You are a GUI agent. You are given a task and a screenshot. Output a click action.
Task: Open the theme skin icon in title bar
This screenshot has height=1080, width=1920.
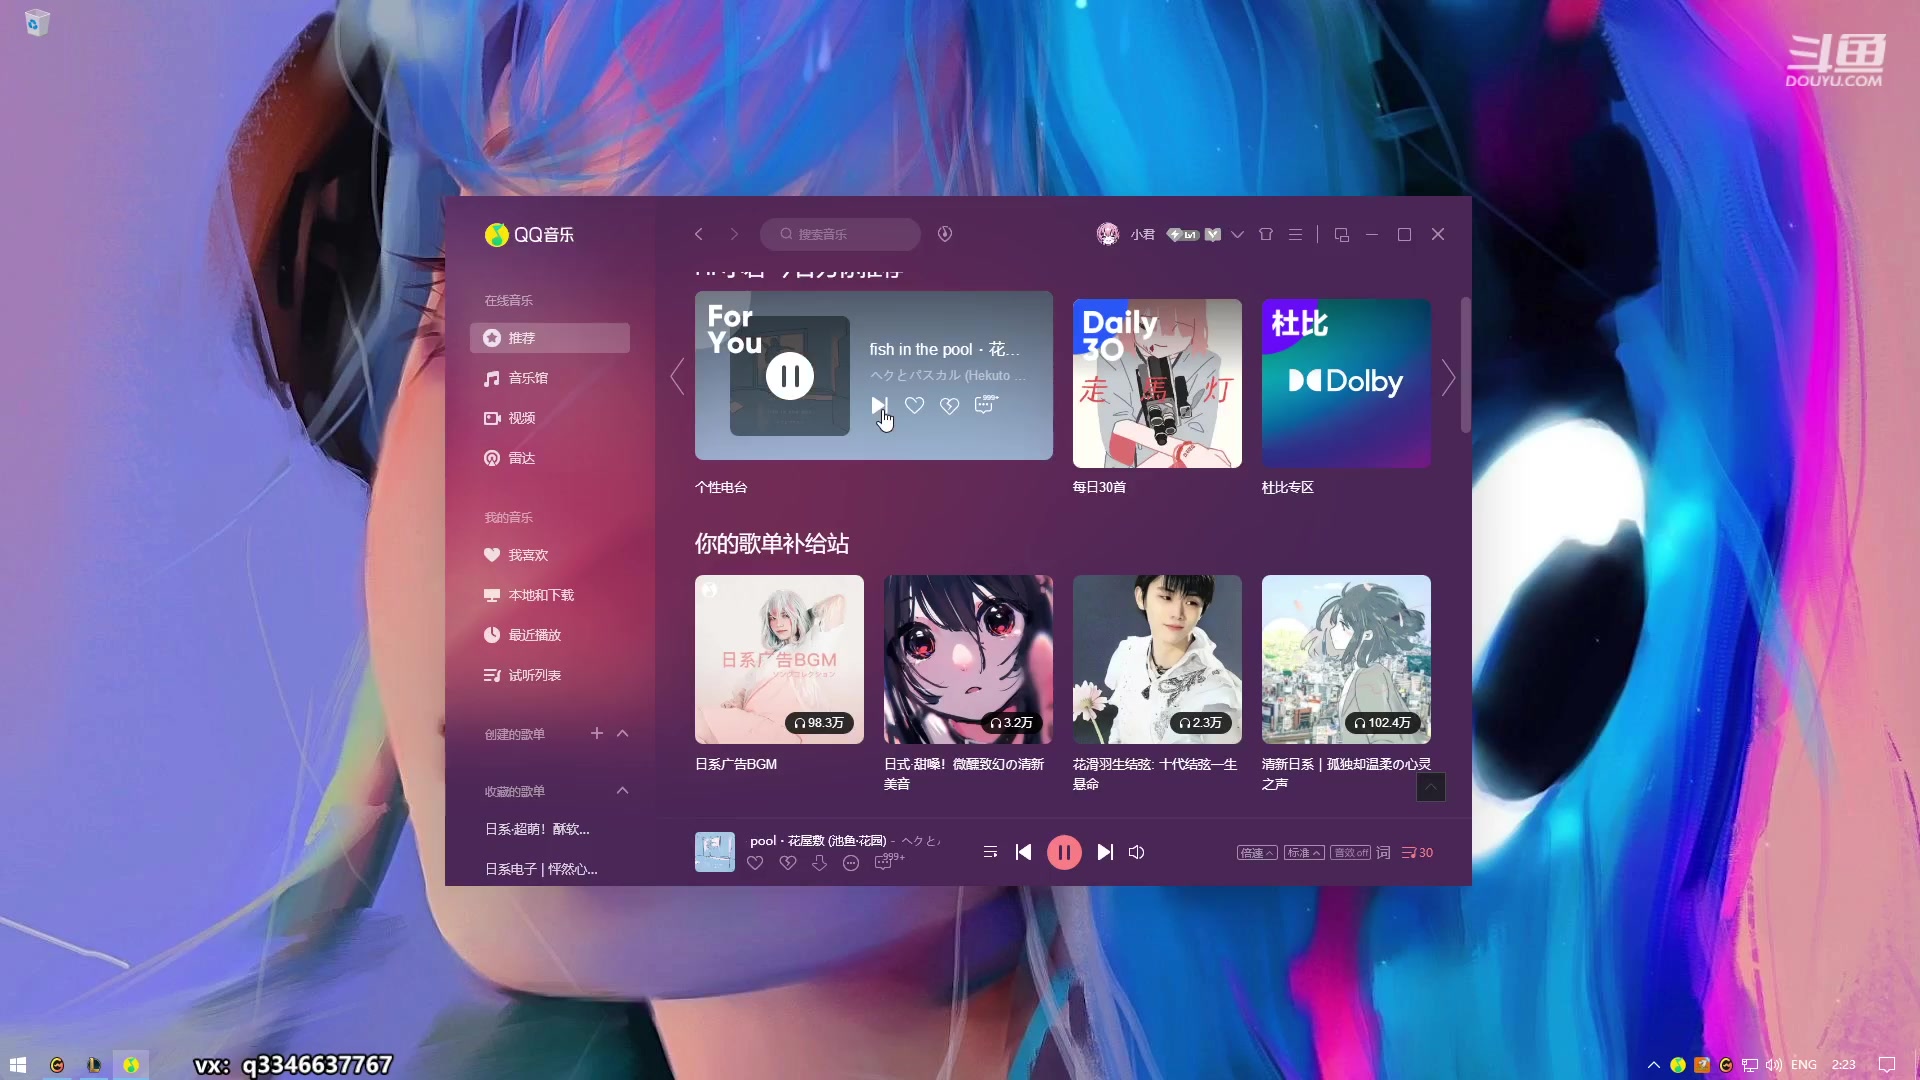click(x=1265, y=234)
